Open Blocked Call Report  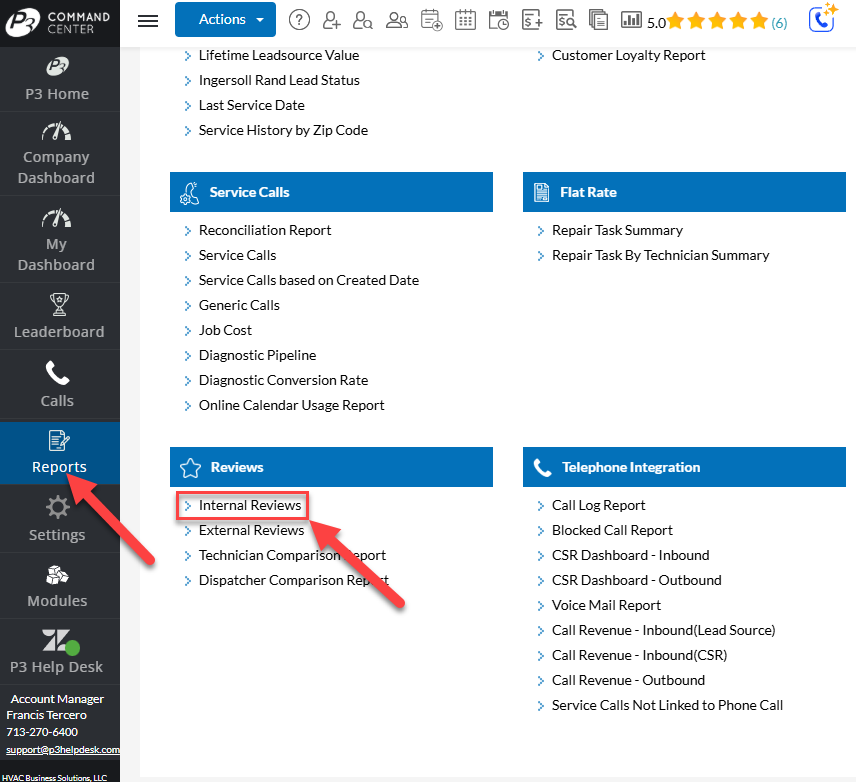tap(612, 531)
